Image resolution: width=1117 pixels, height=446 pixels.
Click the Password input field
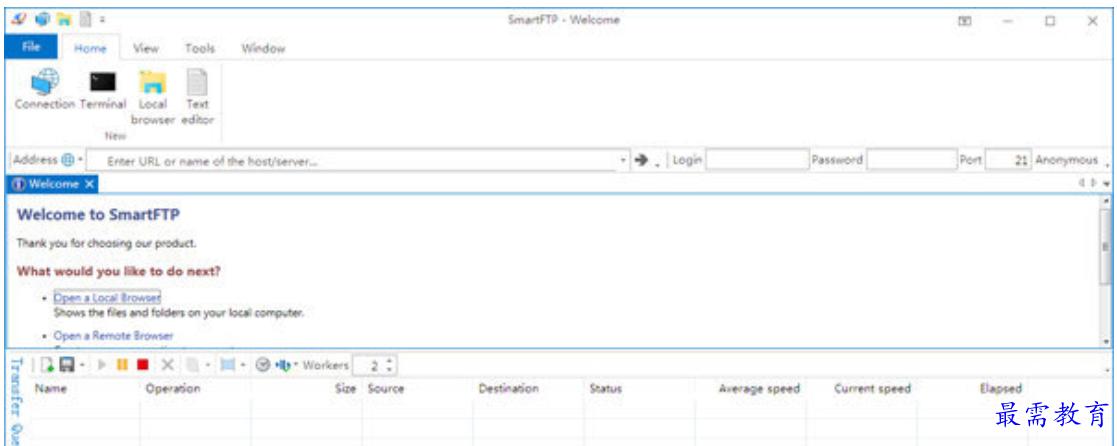(911, 160)
